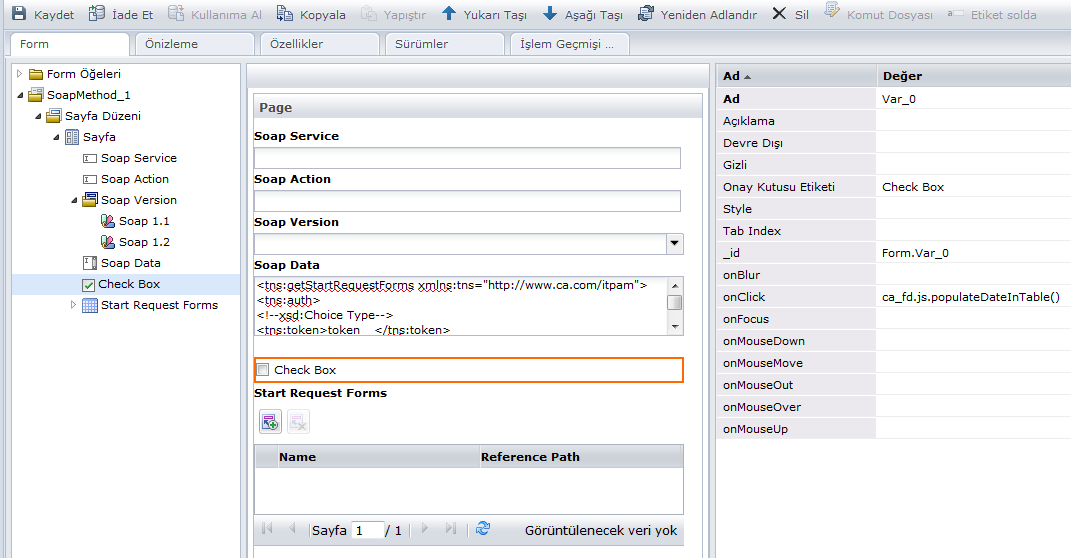This screenshot has height=558, width=1071.
Task: Click the Değer column header
Action: 973,76
